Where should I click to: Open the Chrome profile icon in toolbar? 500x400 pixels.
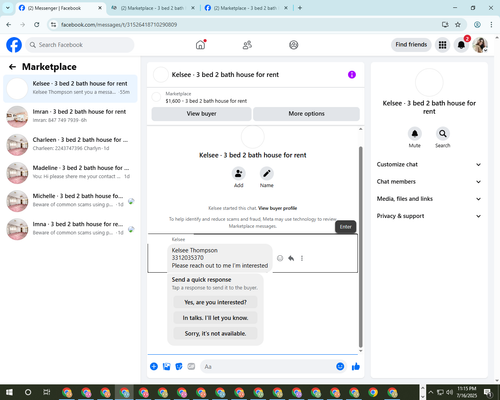coord(477,25)
